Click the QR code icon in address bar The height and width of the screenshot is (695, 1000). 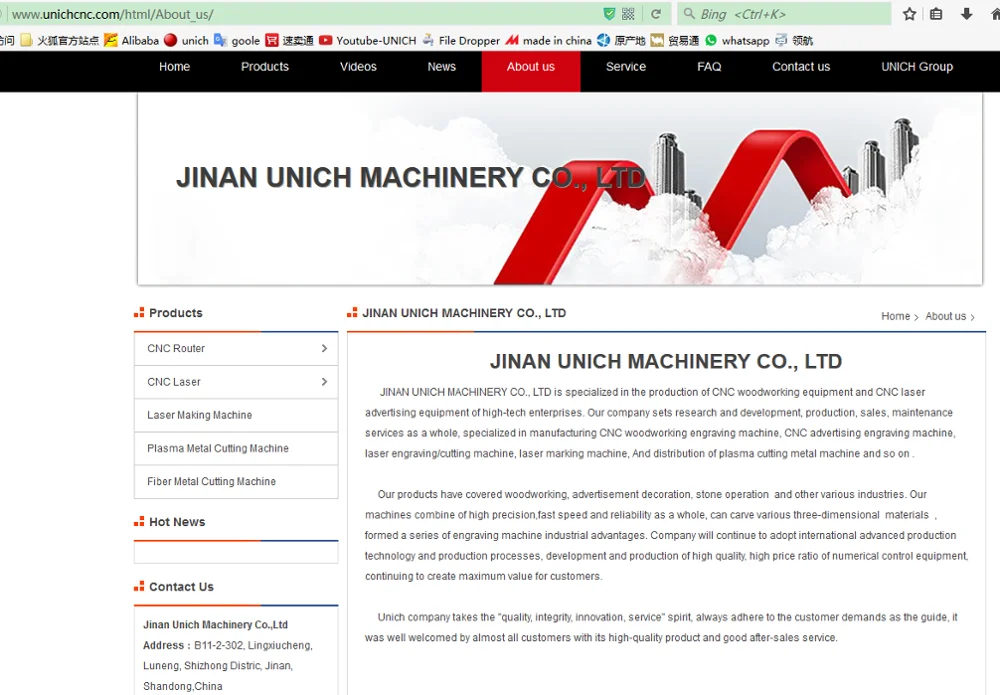pos(628,14)
